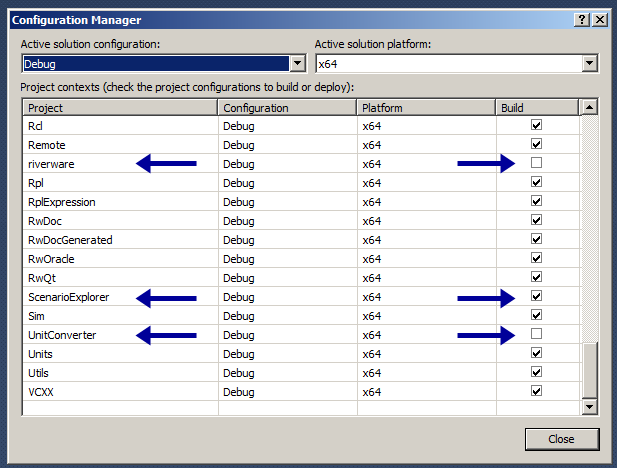Open Active solution platform dropdown
Viewport: 617px width, 468px height.
tap(589, 63)
